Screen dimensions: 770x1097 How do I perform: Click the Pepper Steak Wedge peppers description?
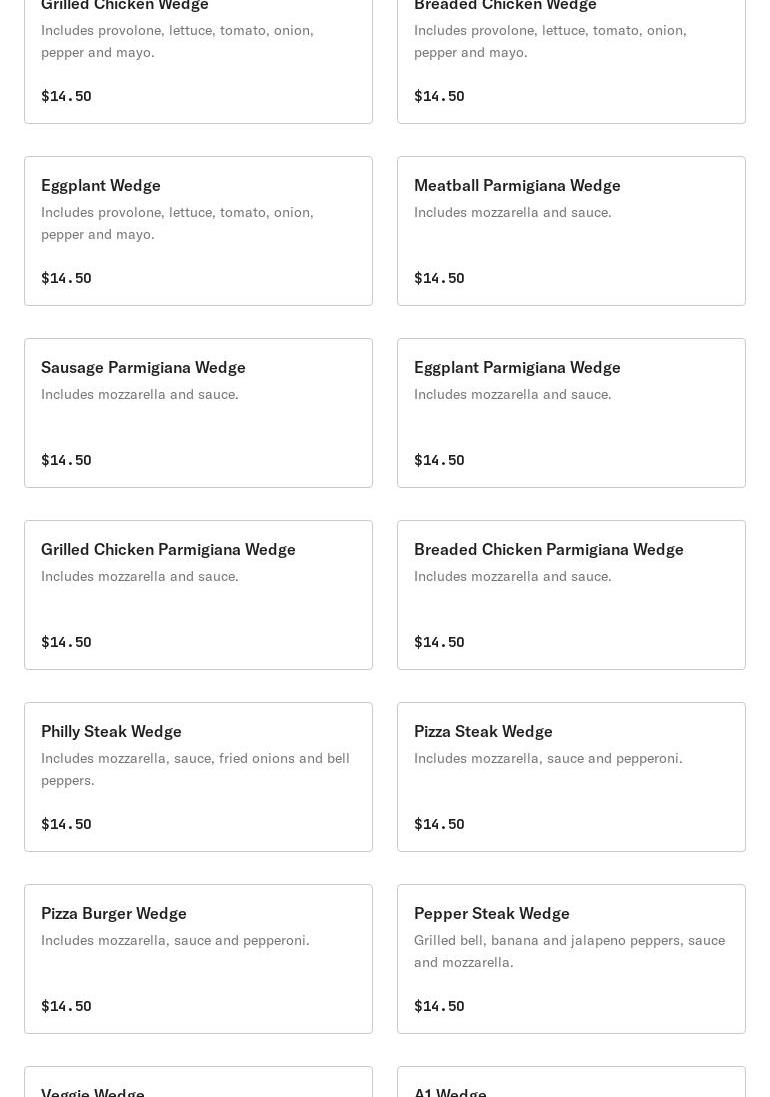tap(569, 951)
